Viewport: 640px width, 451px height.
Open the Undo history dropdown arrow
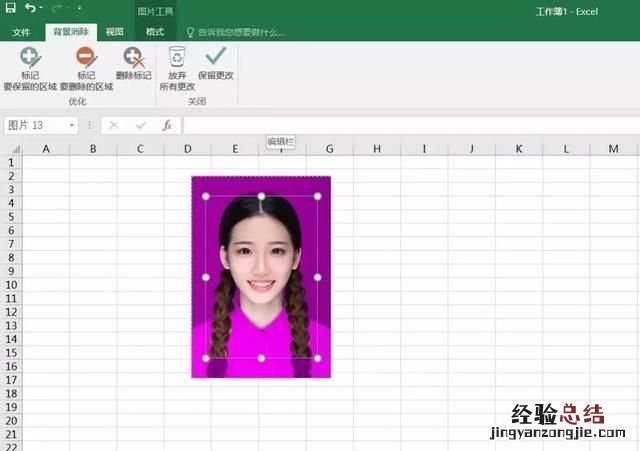(43, 9)
